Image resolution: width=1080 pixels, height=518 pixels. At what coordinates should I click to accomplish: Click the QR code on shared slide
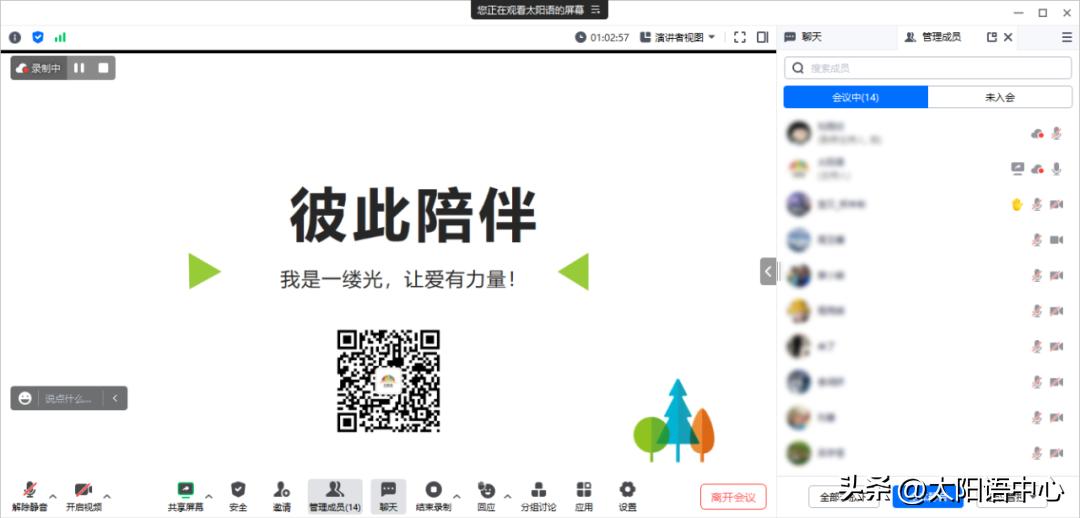coord(388,381)
